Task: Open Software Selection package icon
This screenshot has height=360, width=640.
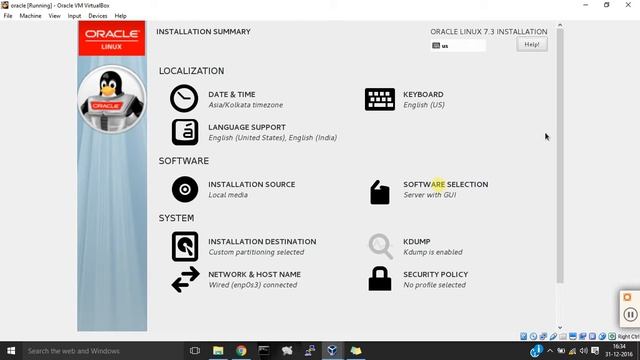Action: (380, 192)
